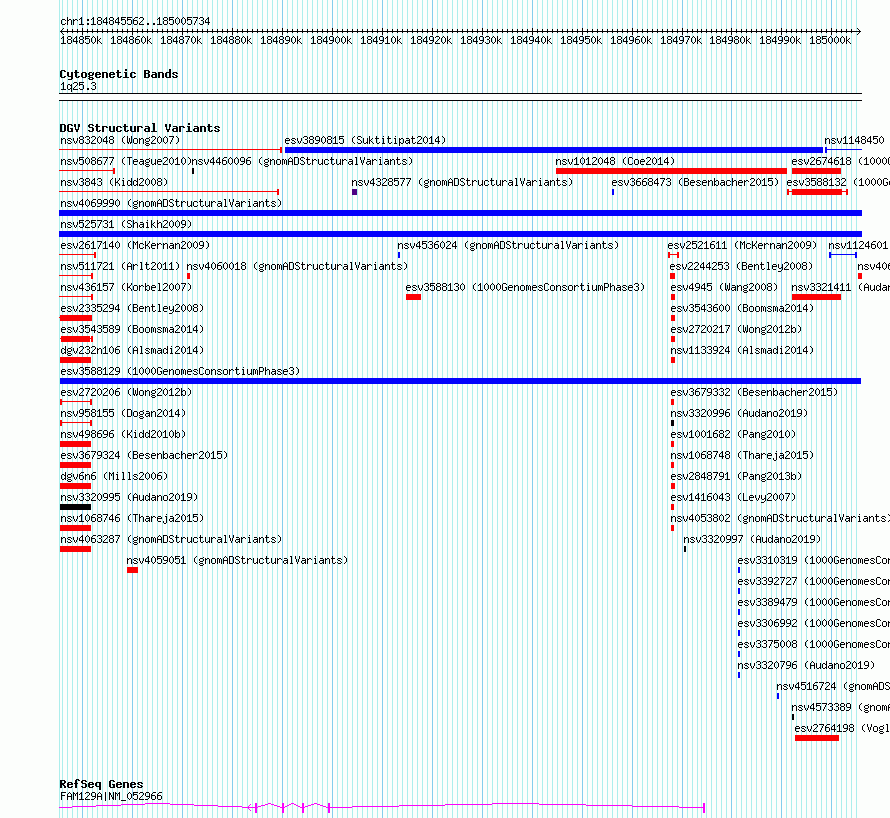The height and width of the screenshot is (818, 890).
Task: Open nsv4063287 (gnomADStructuralVariants) label
Action: (x=171, y=539)
